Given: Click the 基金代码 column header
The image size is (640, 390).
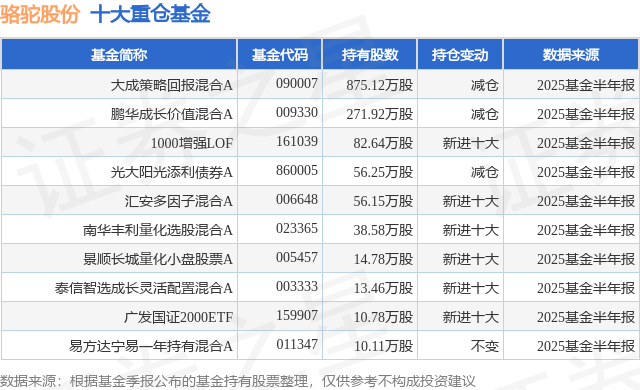Looking at the screenshot, I should (x=280, y=55).
